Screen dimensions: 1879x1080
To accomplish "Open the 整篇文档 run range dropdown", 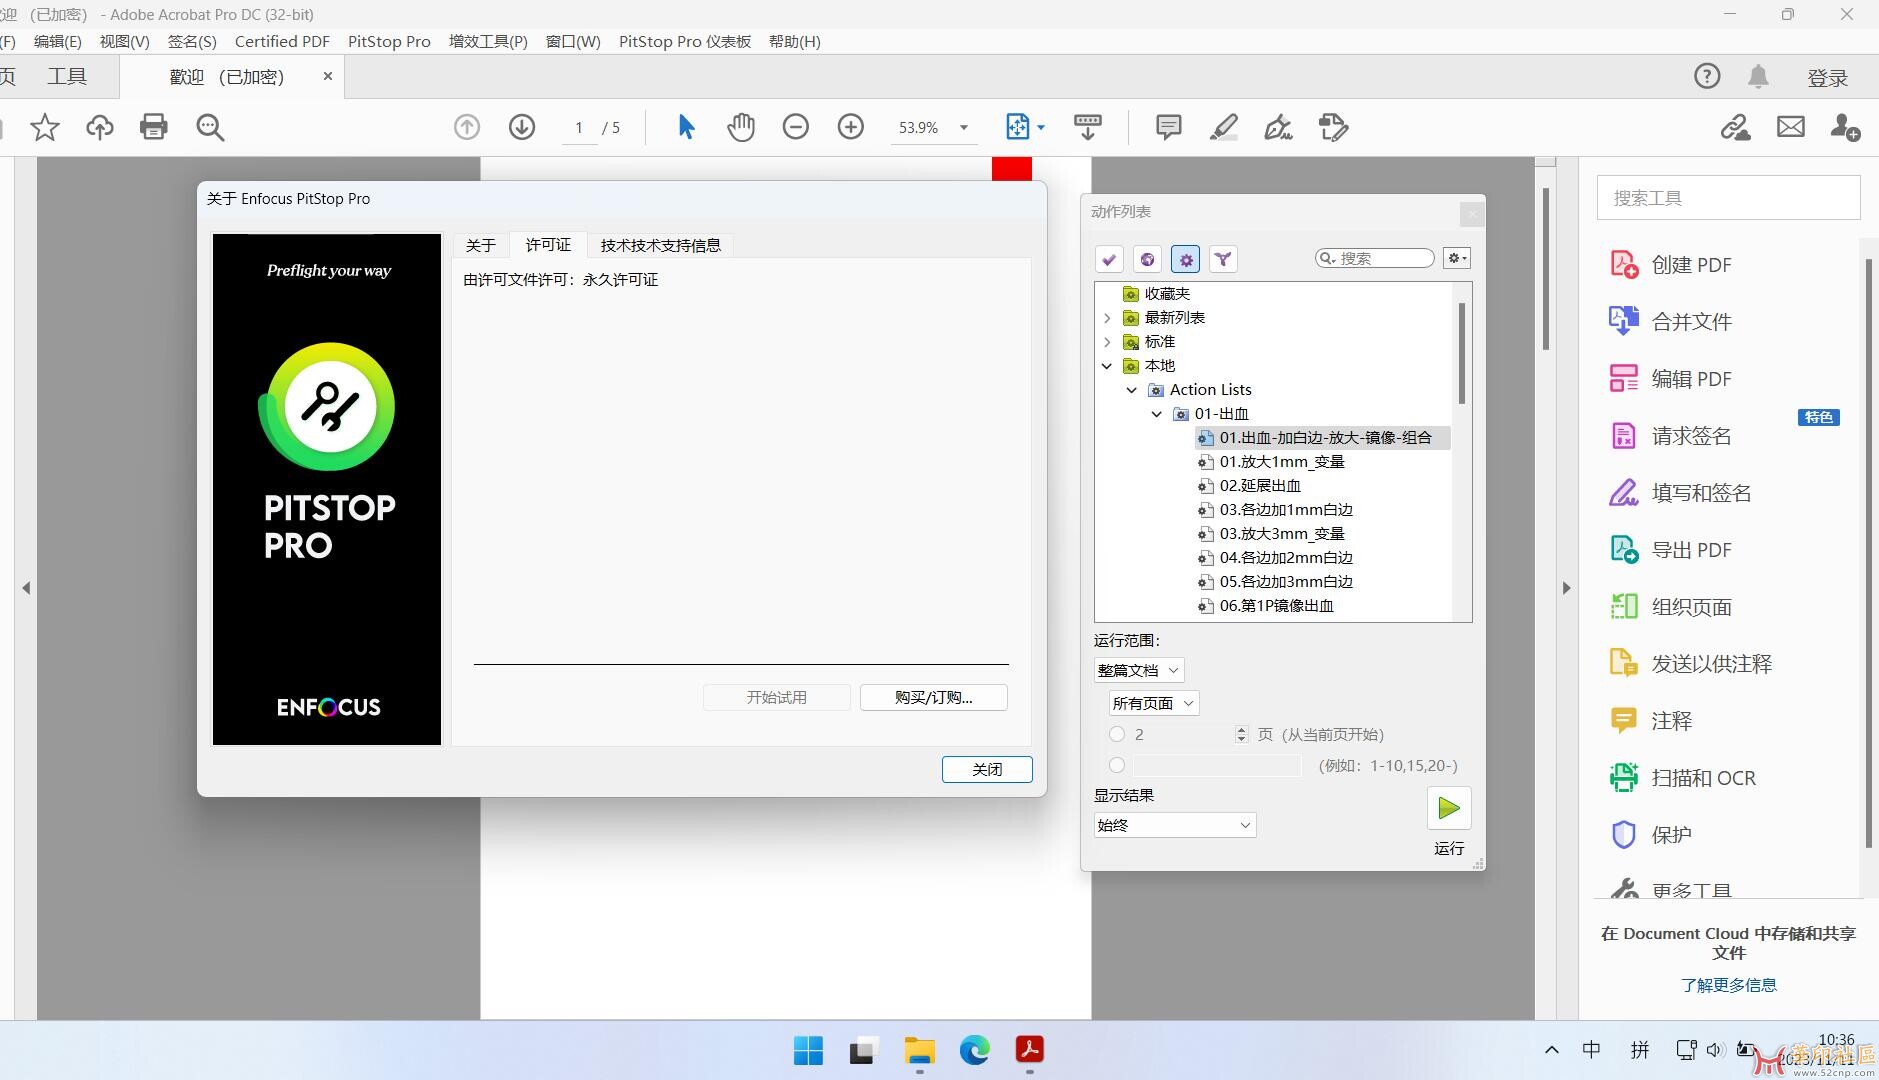I will (1139, 671).
